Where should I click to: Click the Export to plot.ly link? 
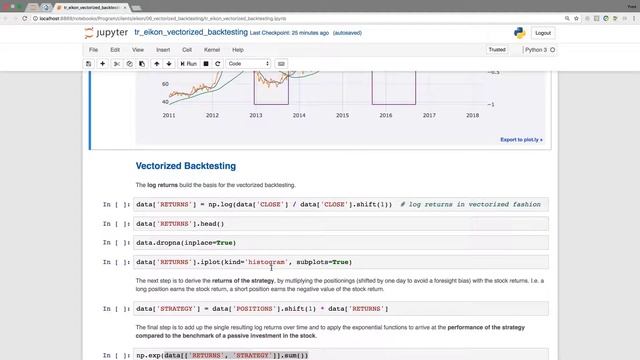coord(521,140)
